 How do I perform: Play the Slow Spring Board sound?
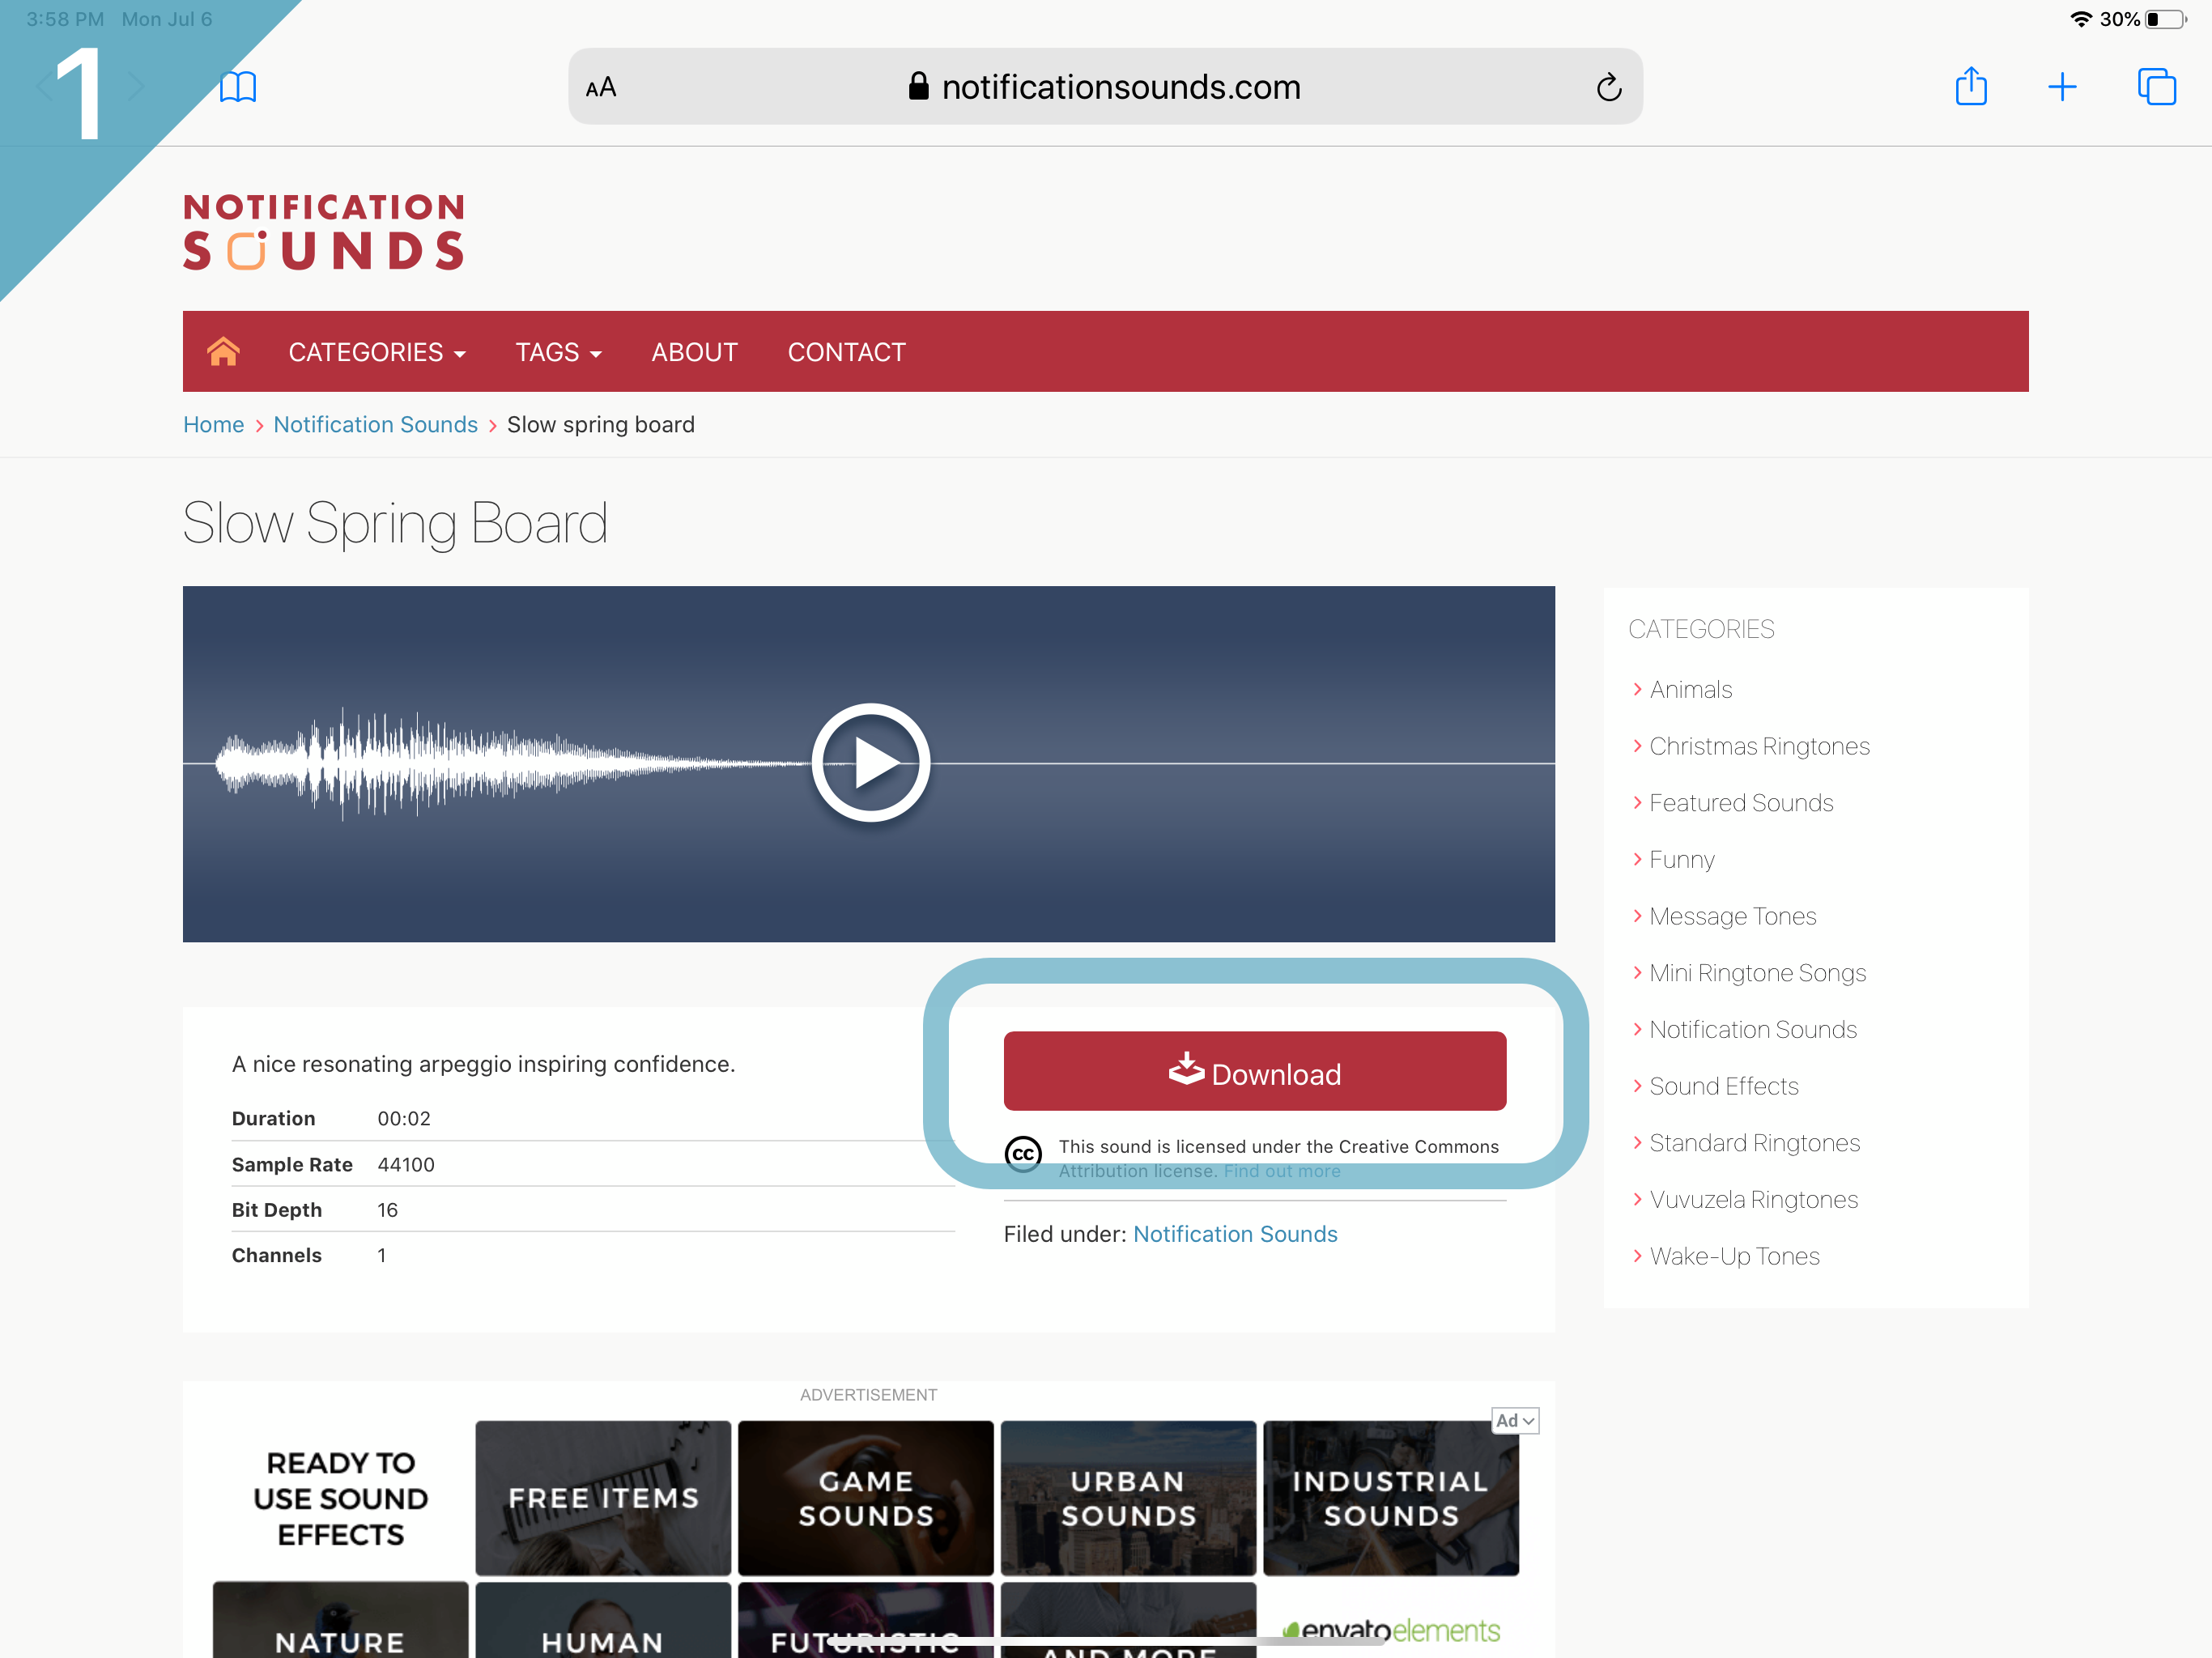(870, 763)
